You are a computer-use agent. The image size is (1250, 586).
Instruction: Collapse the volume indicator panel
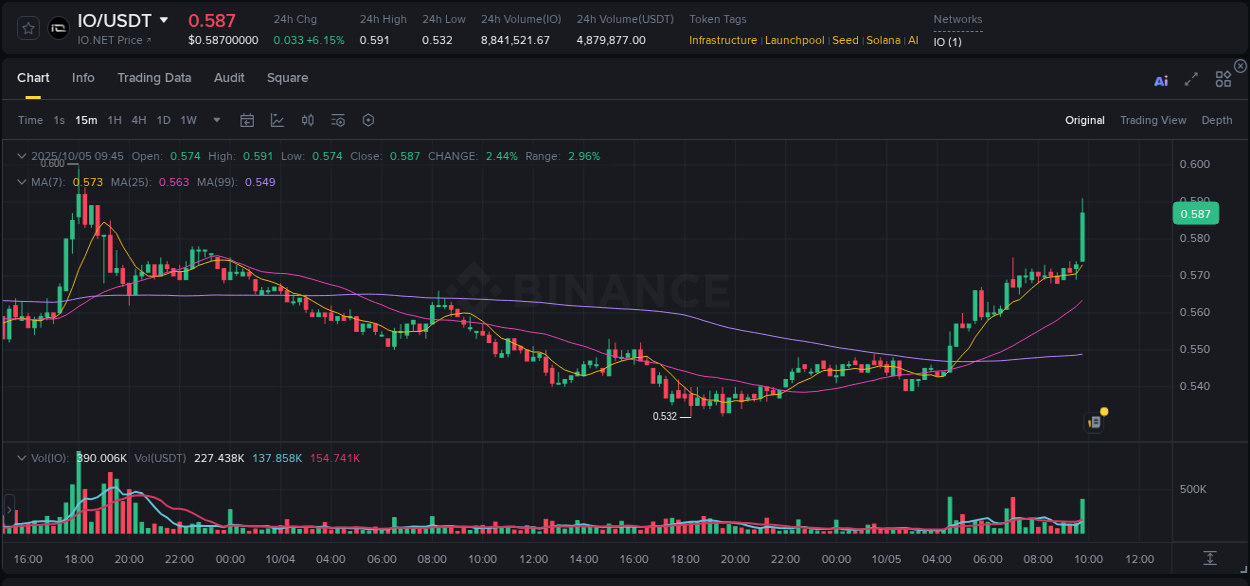coord(21,456)
